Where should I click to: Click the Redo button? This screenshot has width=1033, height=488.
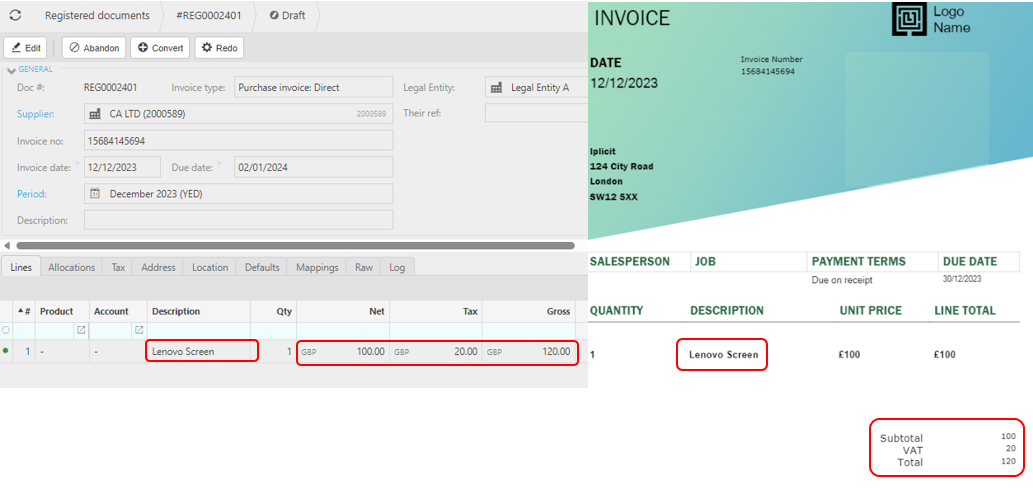tap(219, 48)
